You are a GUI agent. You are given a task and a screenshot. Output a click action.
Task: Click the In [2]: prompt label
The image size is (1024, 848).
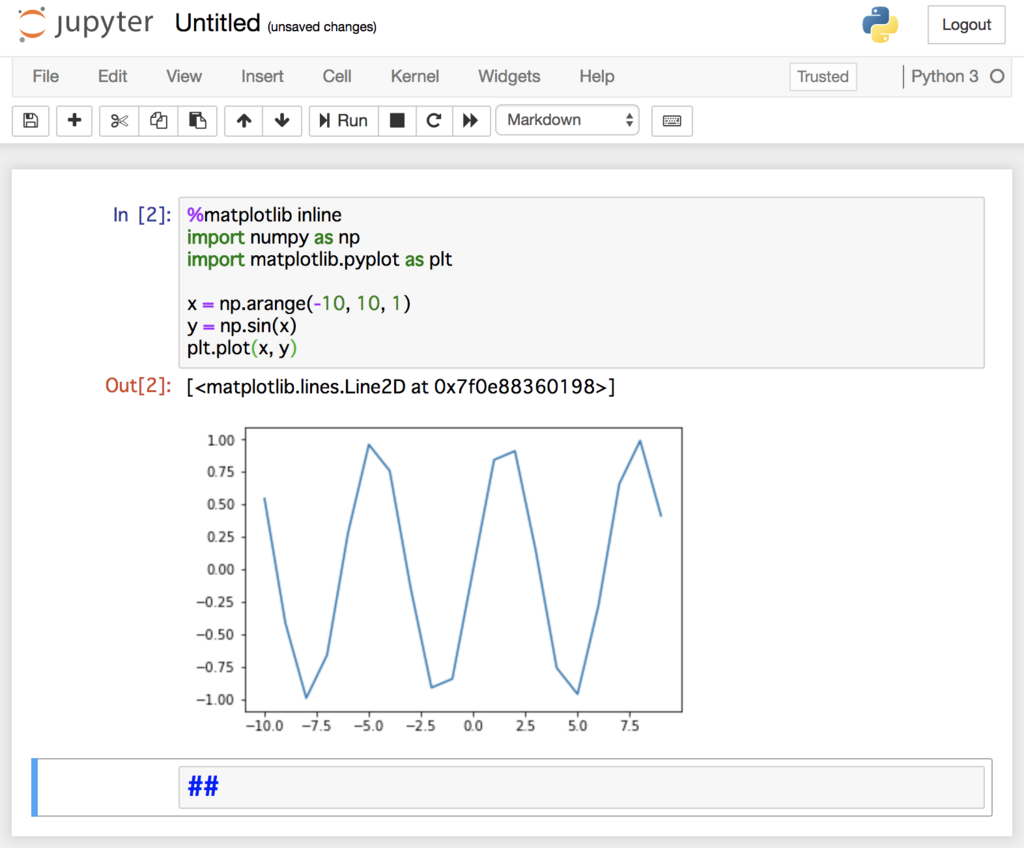tap(142, 215)
